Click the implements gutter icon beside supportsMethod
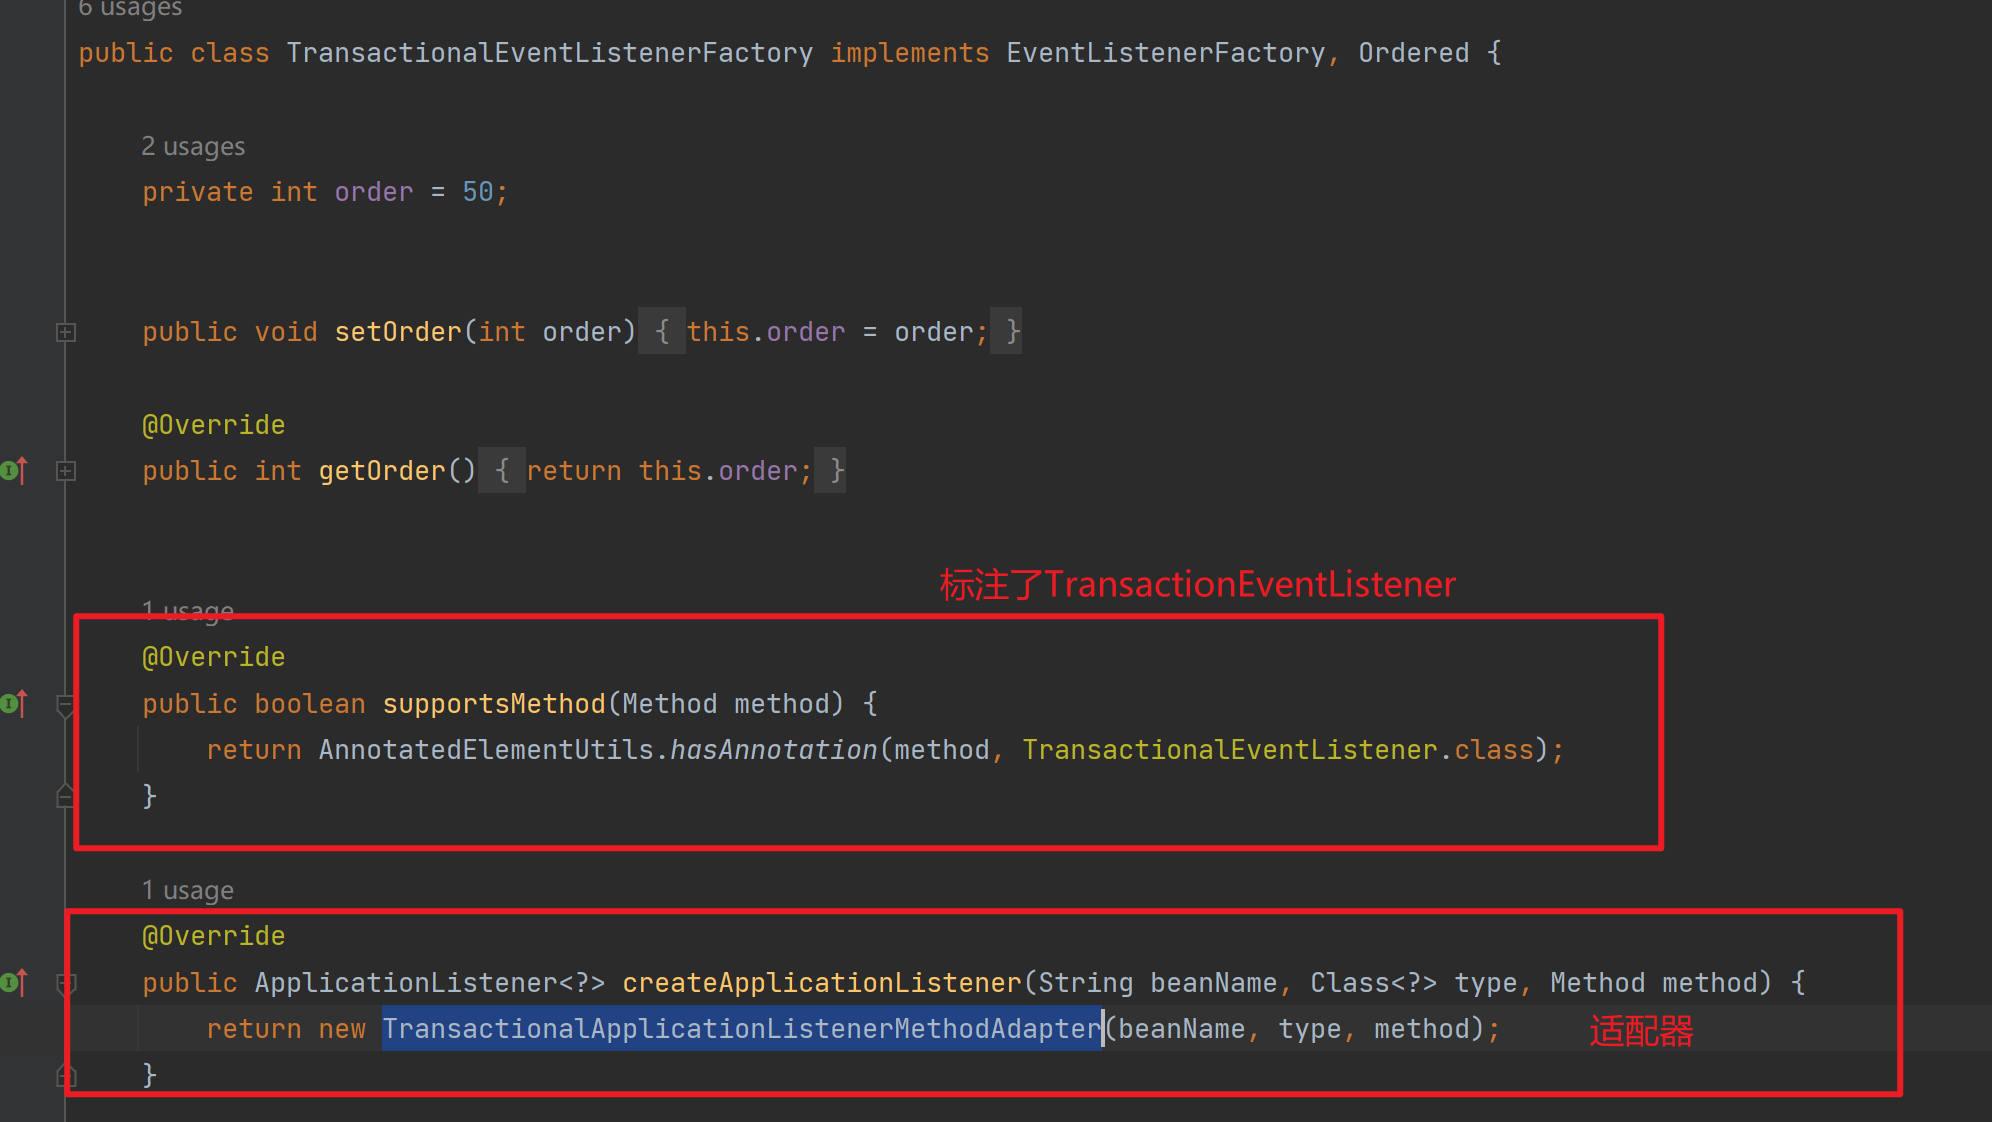 tap(14, 703)
